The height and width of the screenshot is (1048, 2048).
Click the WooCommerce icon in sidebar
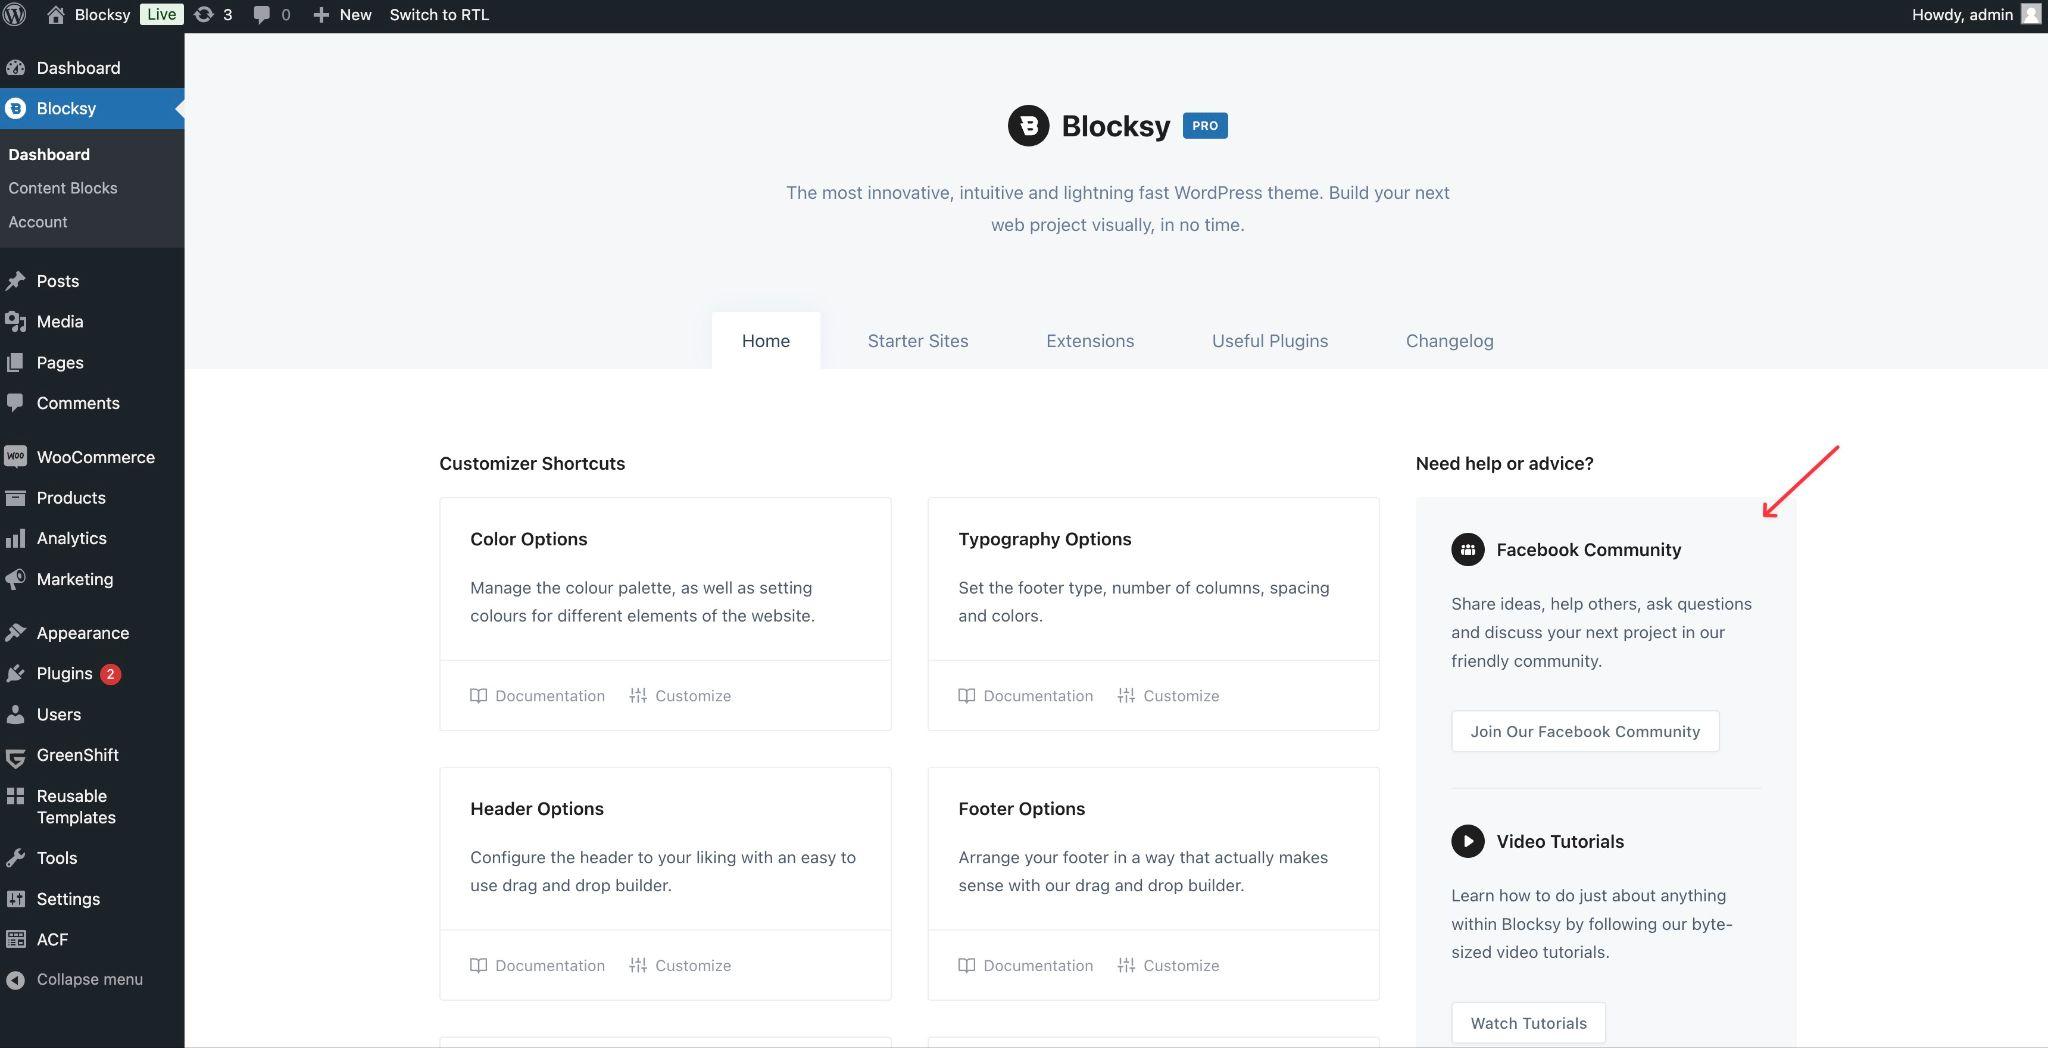15,457
